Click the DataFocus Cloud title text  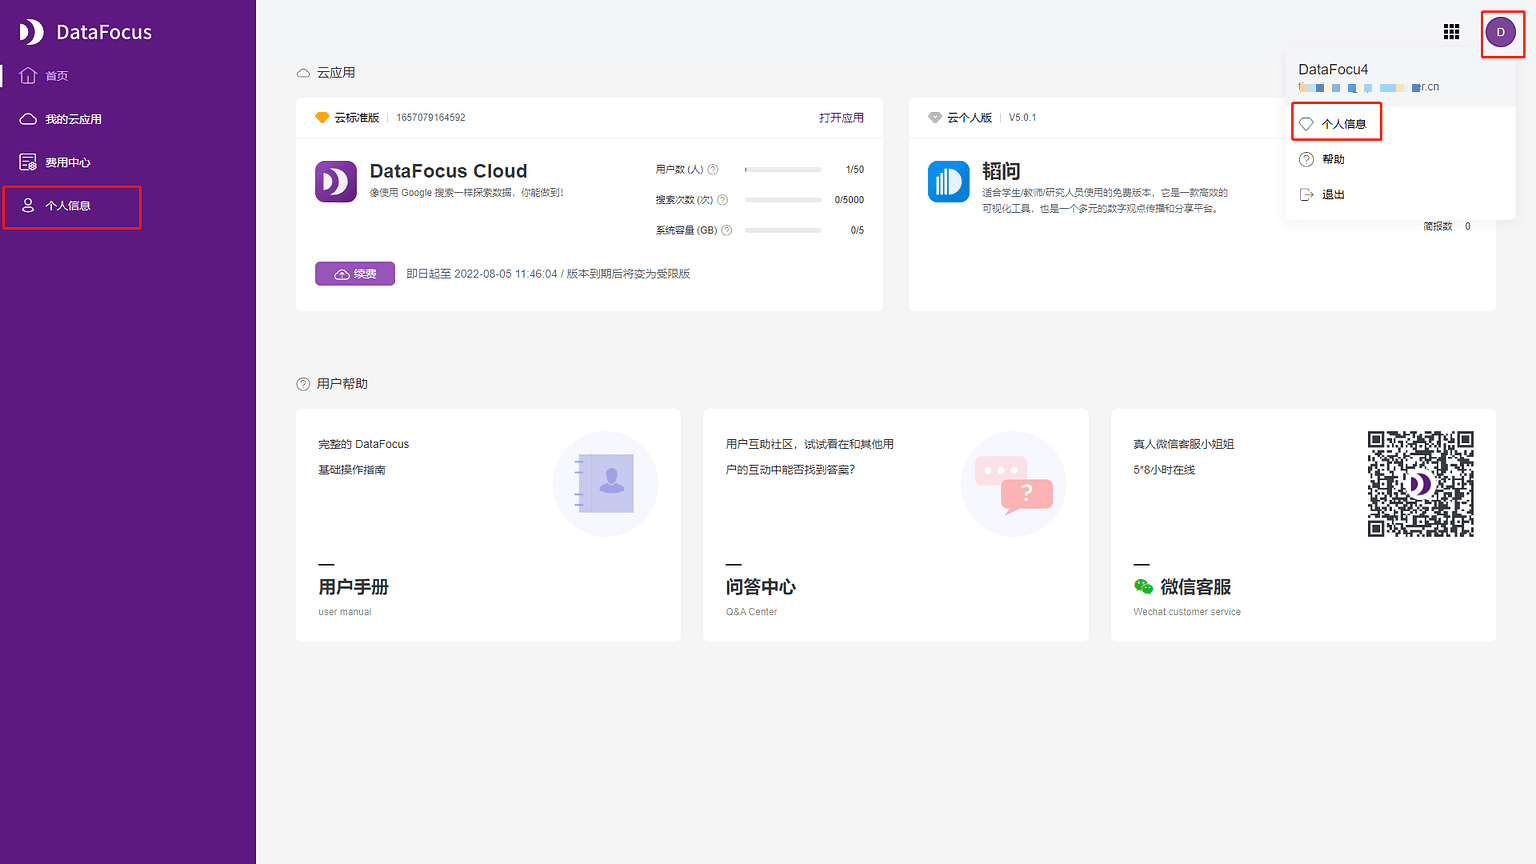point(448,171)
